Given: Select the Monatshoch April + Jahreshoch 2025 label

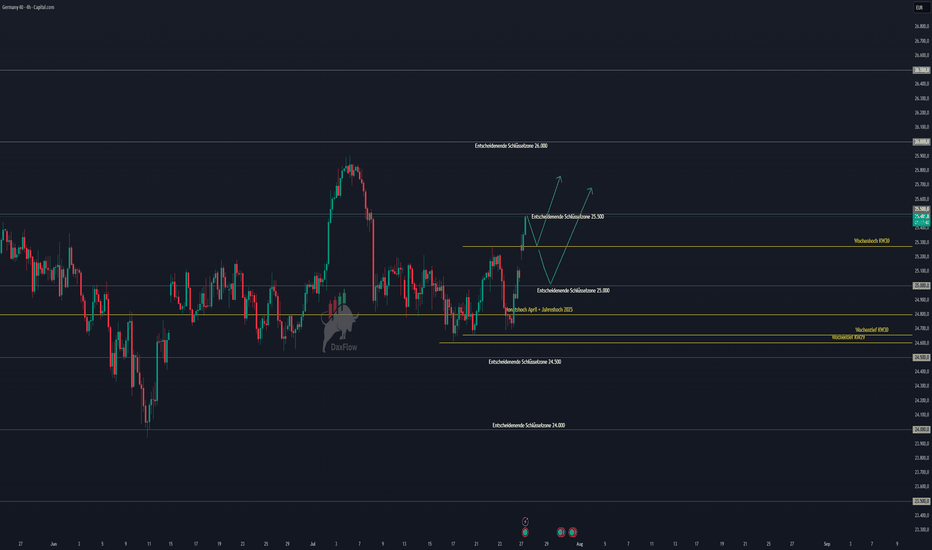Looking at the screenshot, I should pyautogui.click(x=539, y=310).
